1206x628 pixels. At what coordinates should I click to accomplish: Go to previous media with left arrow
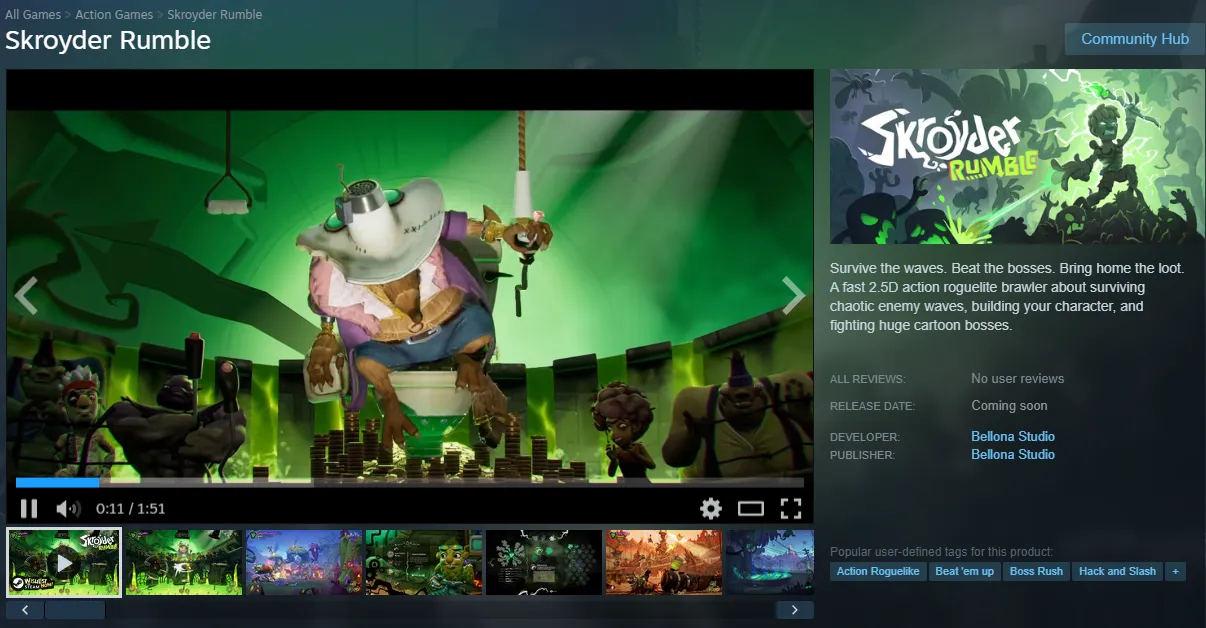tap(27, 296)
